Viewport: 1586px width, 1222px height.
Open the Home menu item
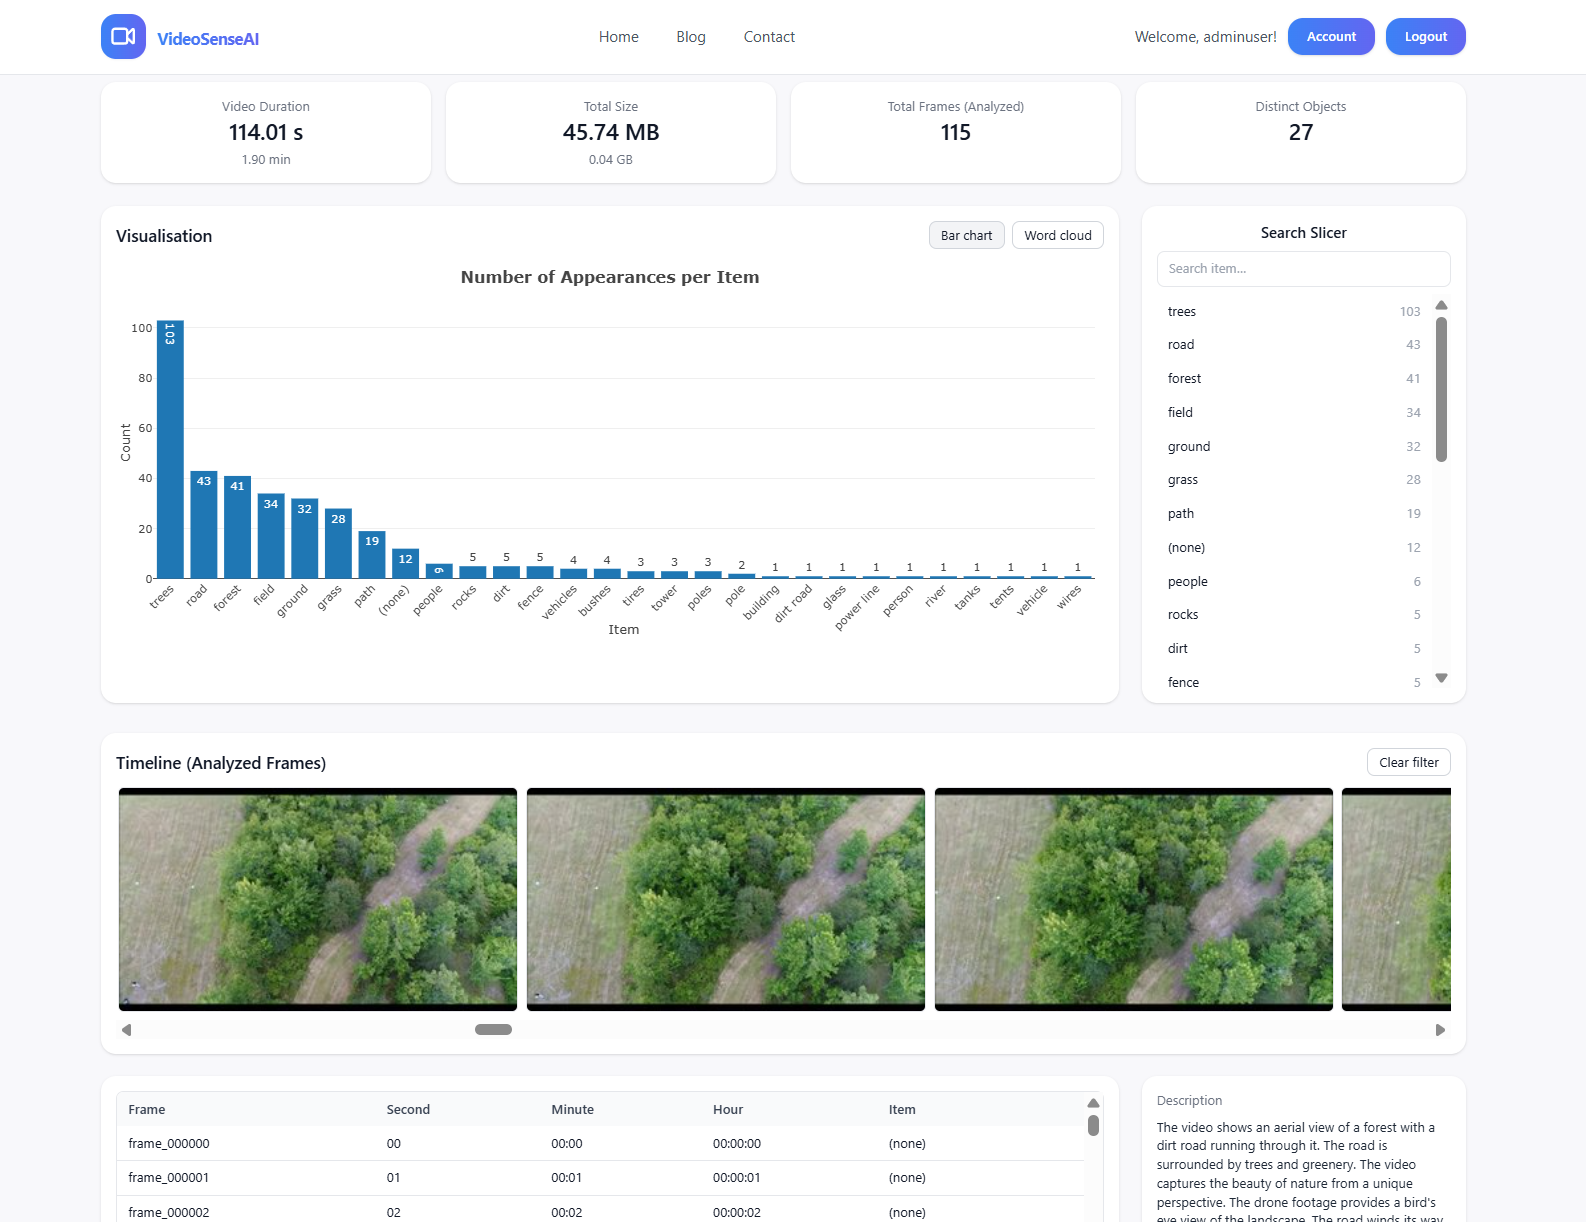point(618,37)
